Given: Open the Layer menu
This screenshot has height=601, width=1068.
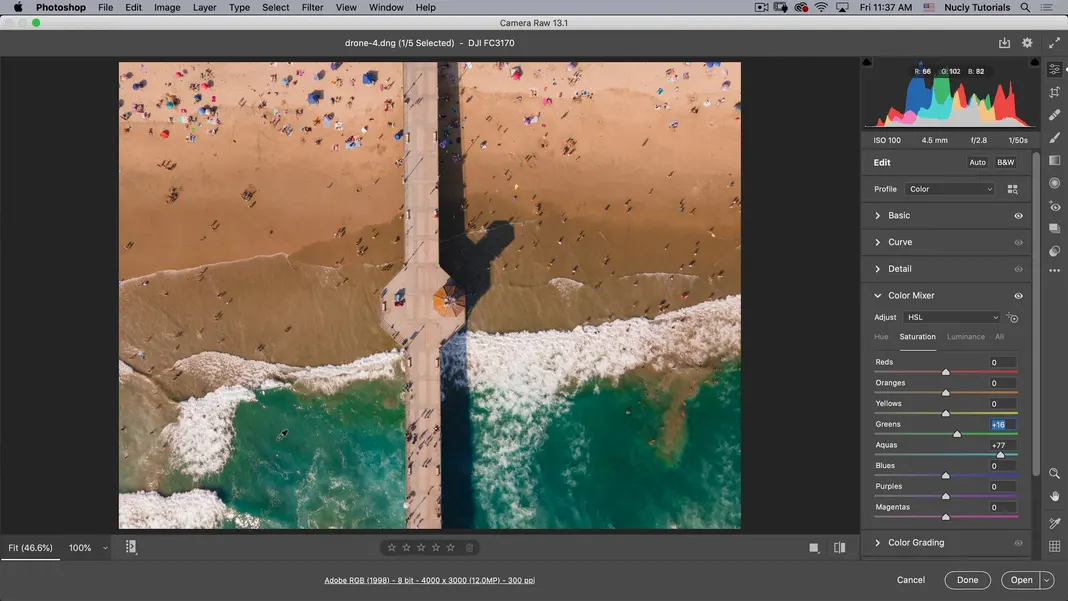Looking at the screenshot, I should tap(204, 7).
